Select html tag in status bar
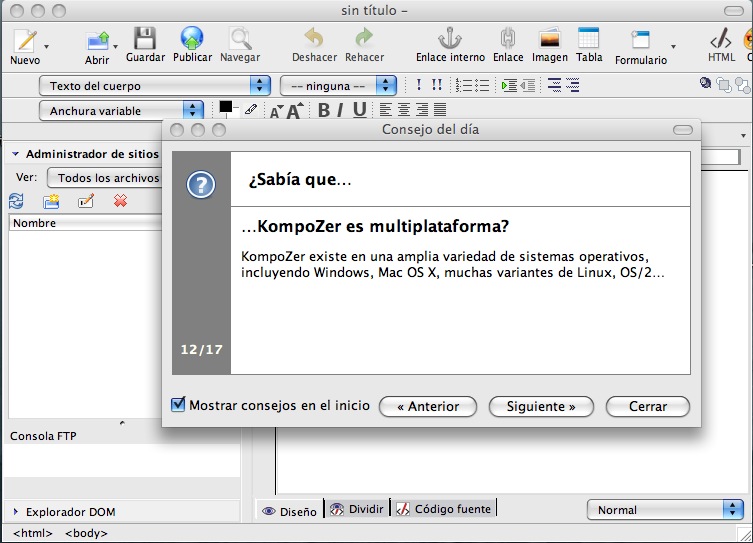Viewport: 753px width, 543px height. pyautogui.click(x=33, y=533)
